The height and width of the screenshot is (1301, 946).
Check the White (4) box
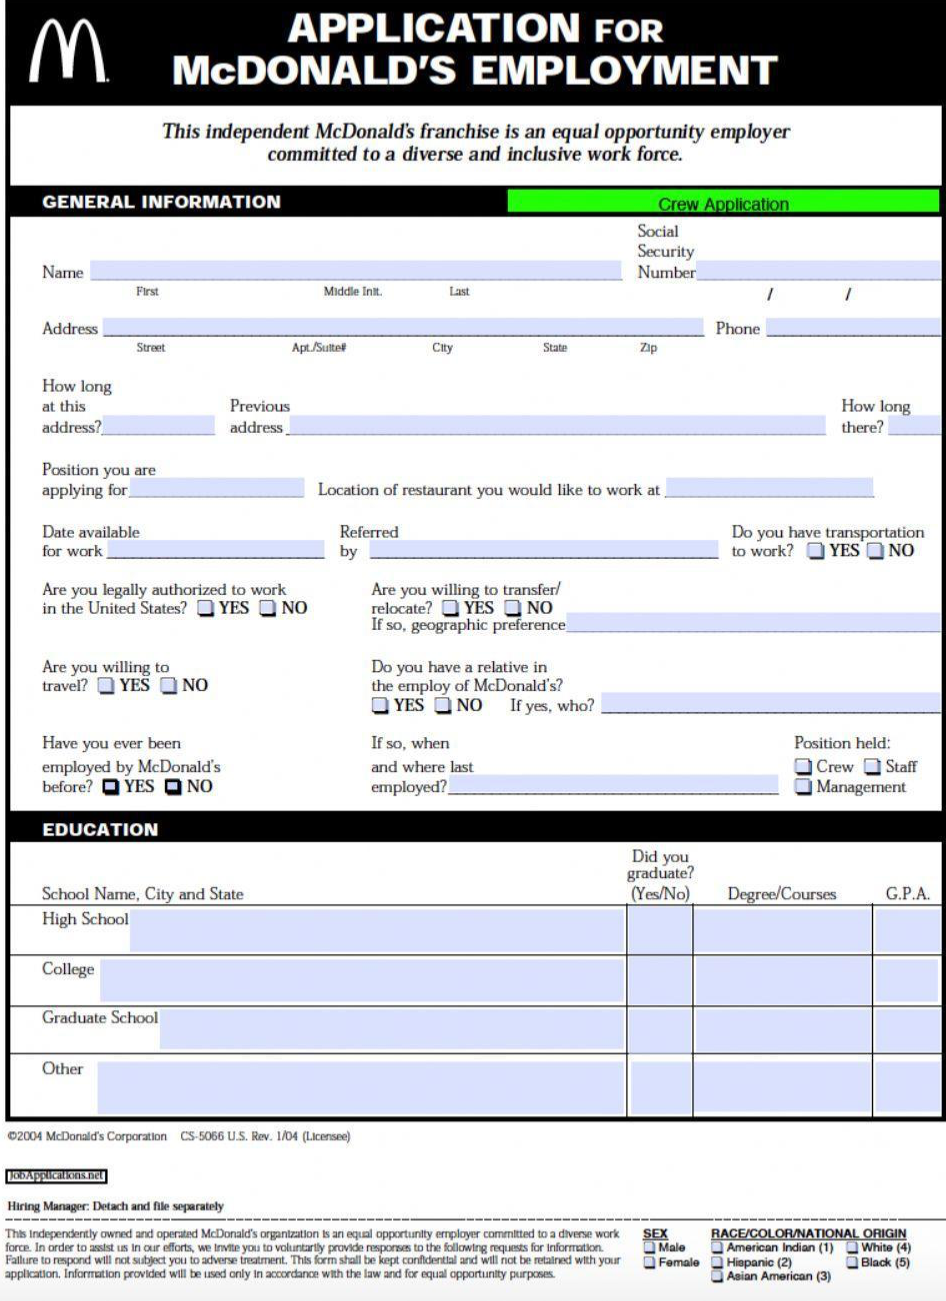click(852, 1248)
